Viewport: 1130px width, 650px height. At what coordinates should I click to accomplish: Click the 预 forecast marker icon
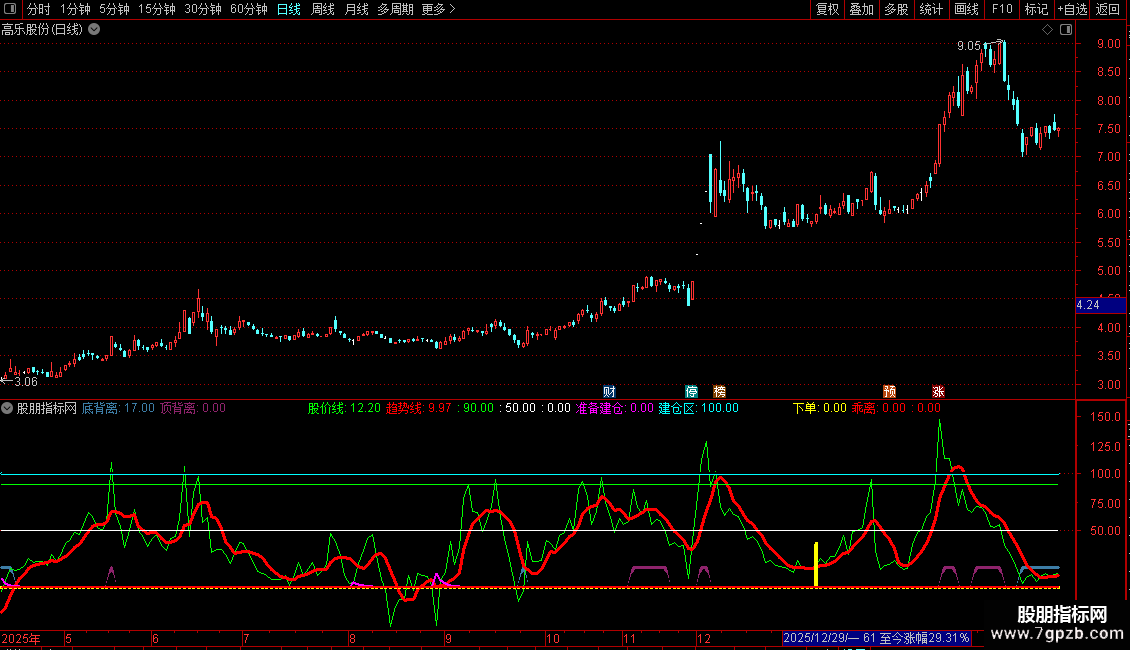click(x=889, y=391)
